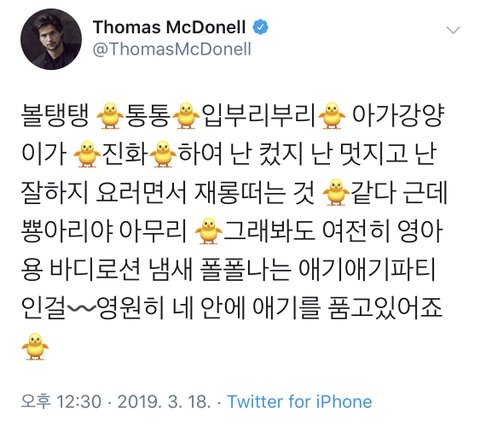The height and width of the screenshot is (432, 480).
Task: Click the blue verified badge
Action: (261, 27)
